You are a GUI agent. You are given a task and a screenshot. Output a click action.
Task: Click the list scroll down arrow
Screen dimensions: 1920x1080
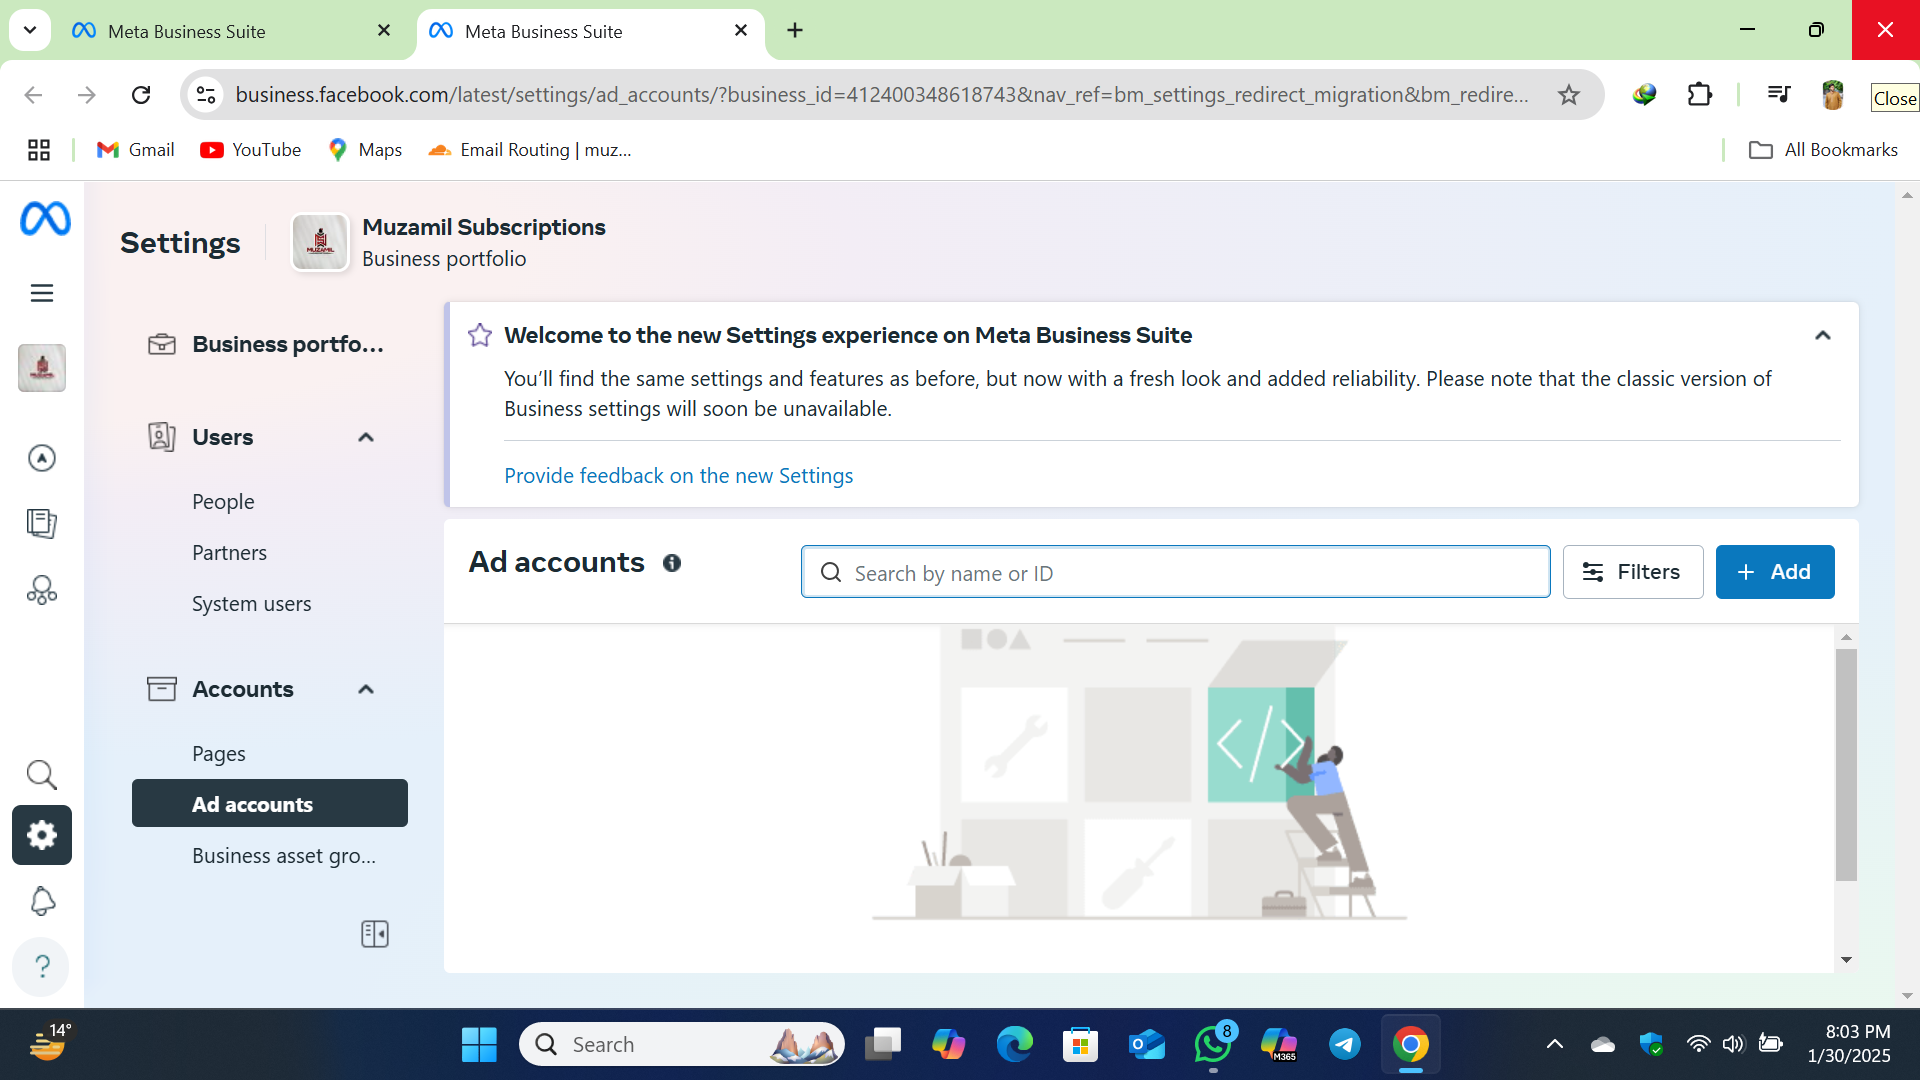(x=1846, y=960)
